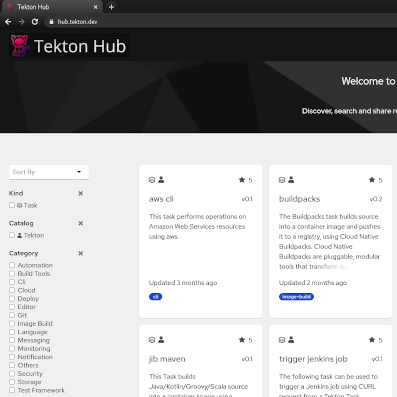Check the Tekton catalog checkbox
The height and width of the screenshot is (397, 397).
tap(12, 235)
